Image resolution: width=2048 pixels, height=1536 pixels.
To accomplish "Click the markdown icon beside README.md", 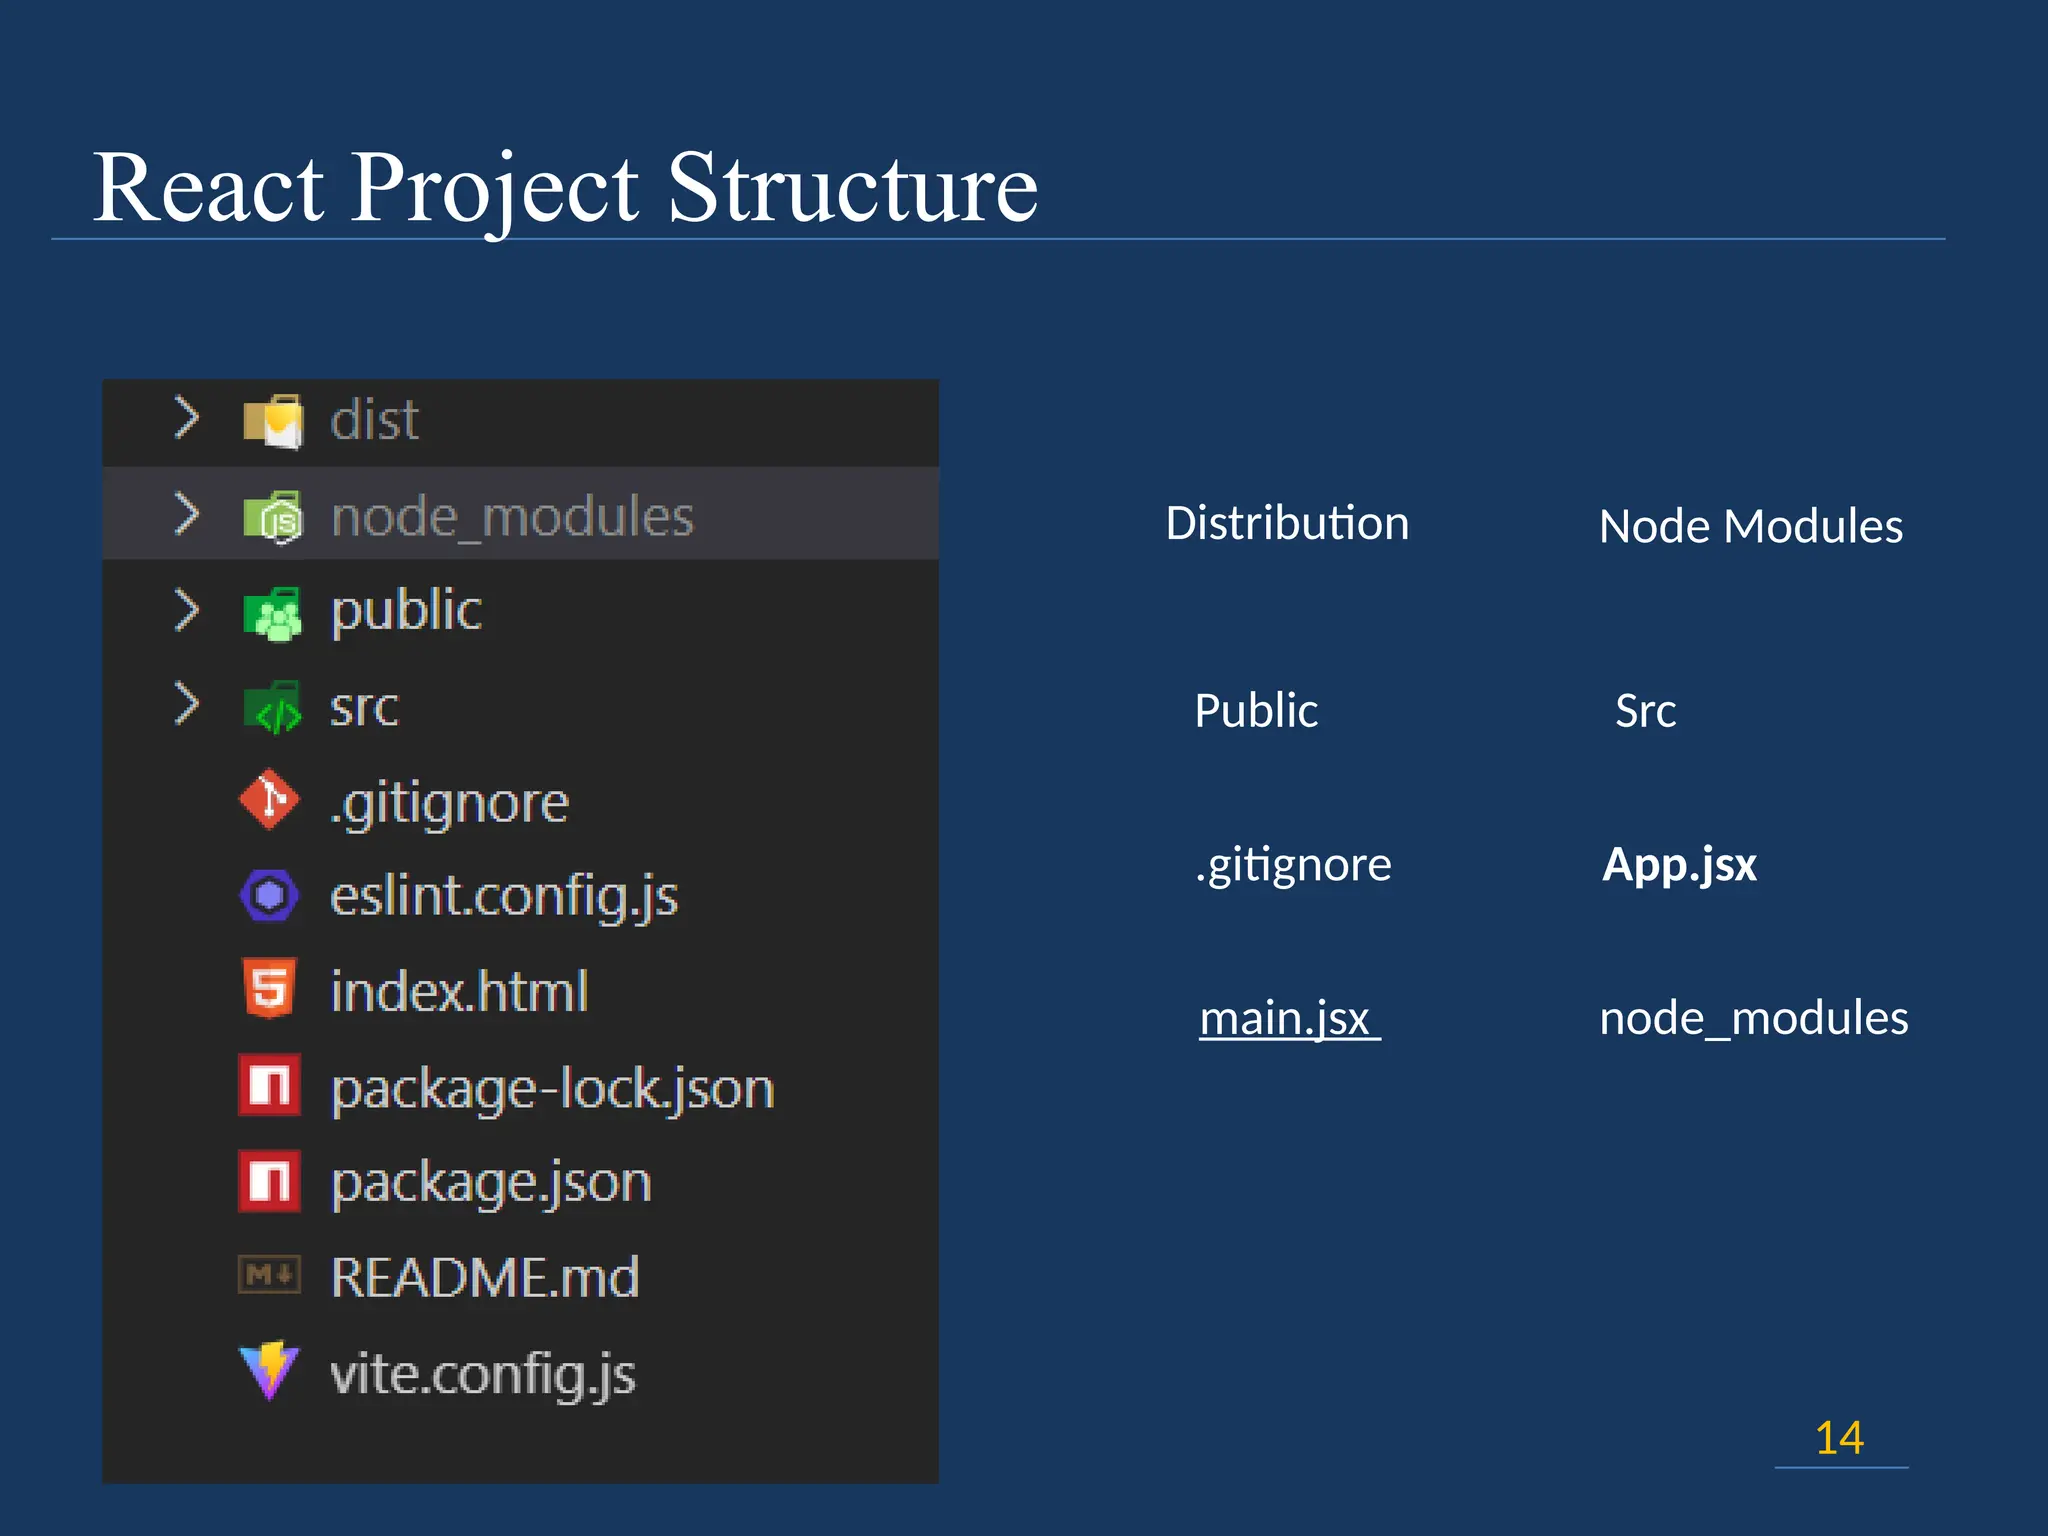I will point(269,1275).
